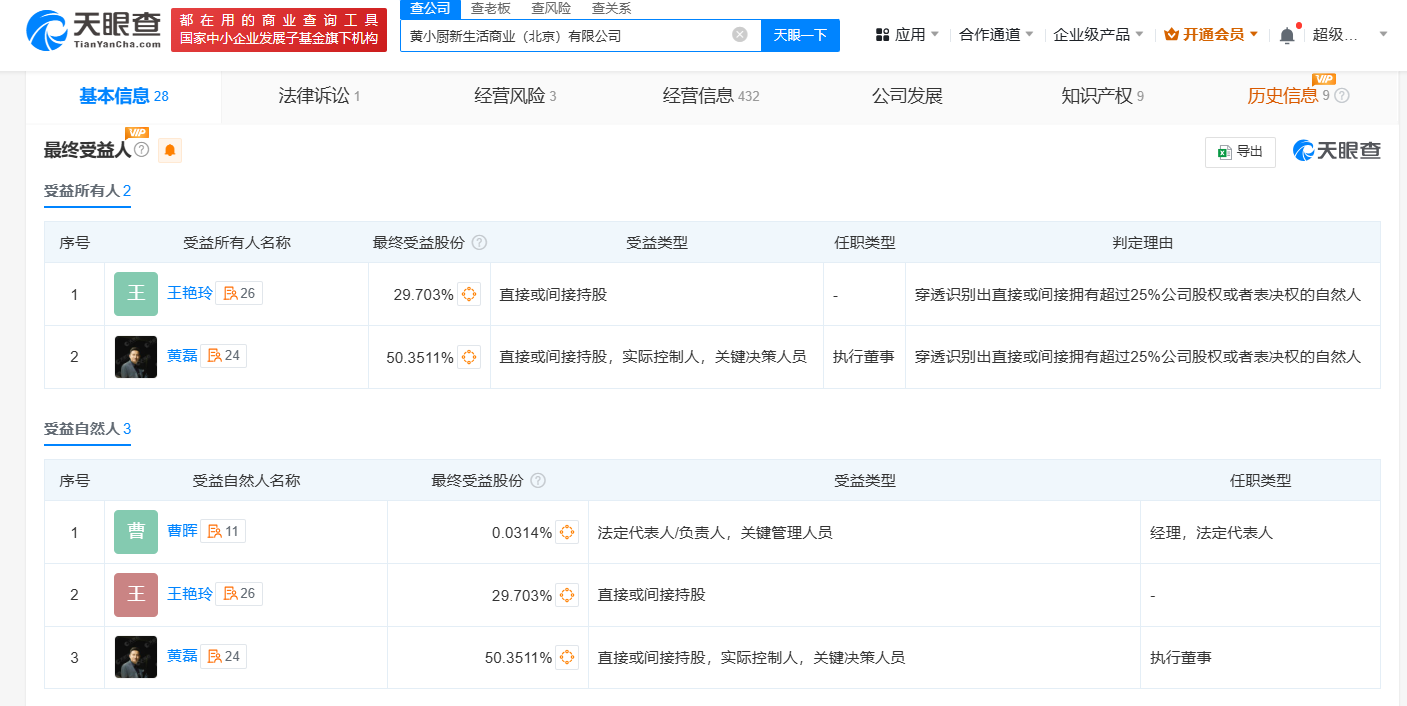Click 法定代表人/负责人，关键管理人员 cell
This screenshot has height=706, width=1407.
pos(864,532)
